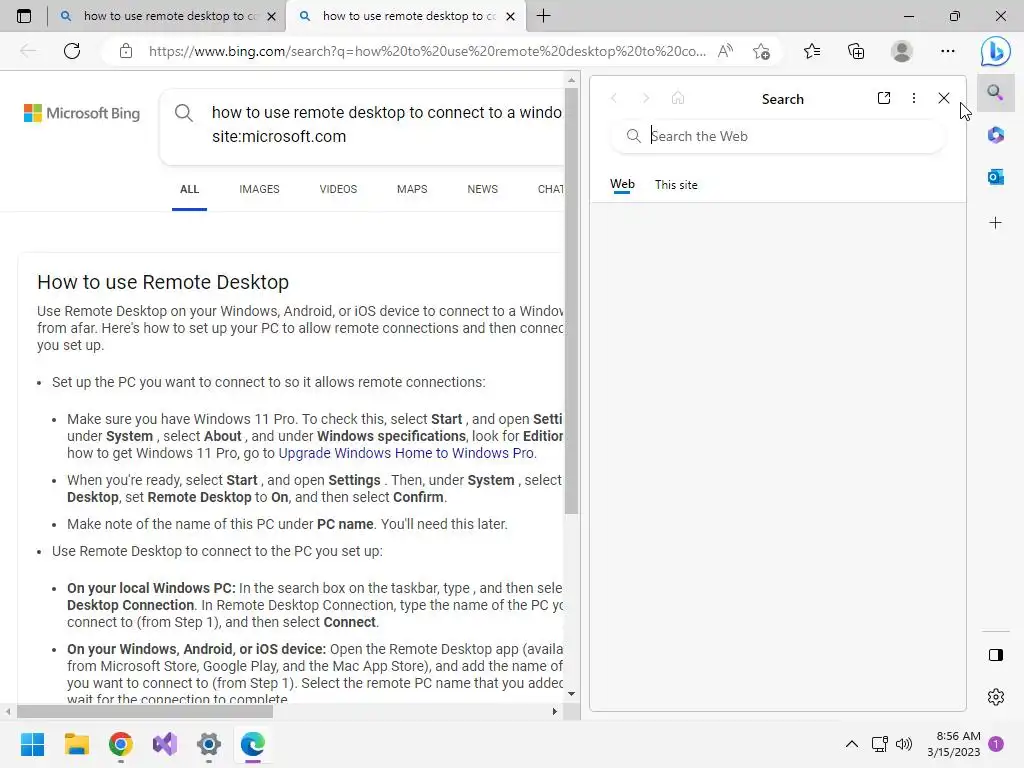Click the horizontal scrollbar thumb

coord(145,711)
